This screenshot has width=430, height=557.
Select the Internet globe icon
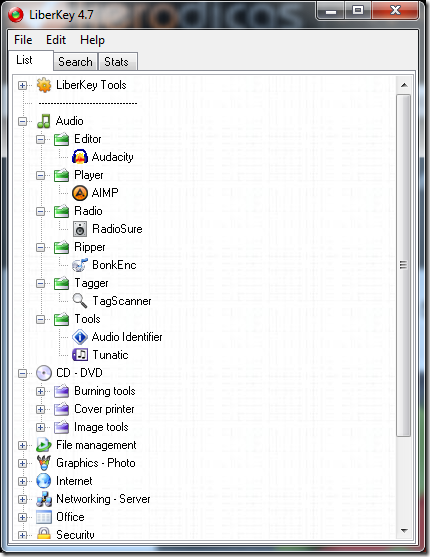44,481
